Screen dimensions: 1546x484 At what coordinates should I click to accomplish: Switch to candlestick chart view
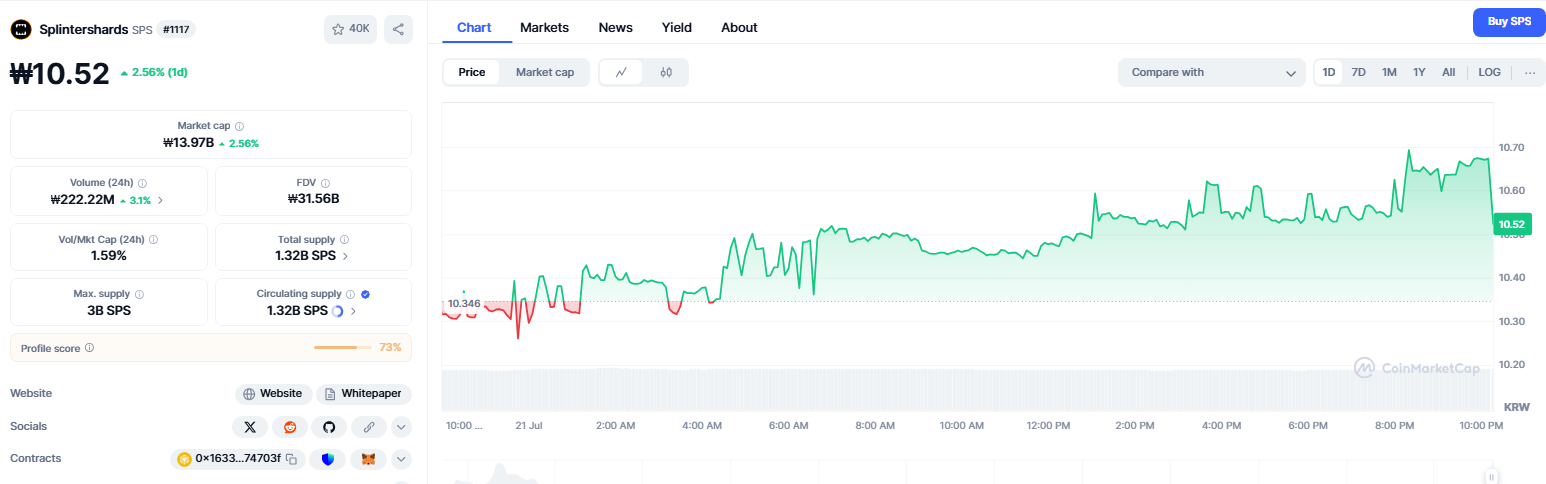pos(666,72)
